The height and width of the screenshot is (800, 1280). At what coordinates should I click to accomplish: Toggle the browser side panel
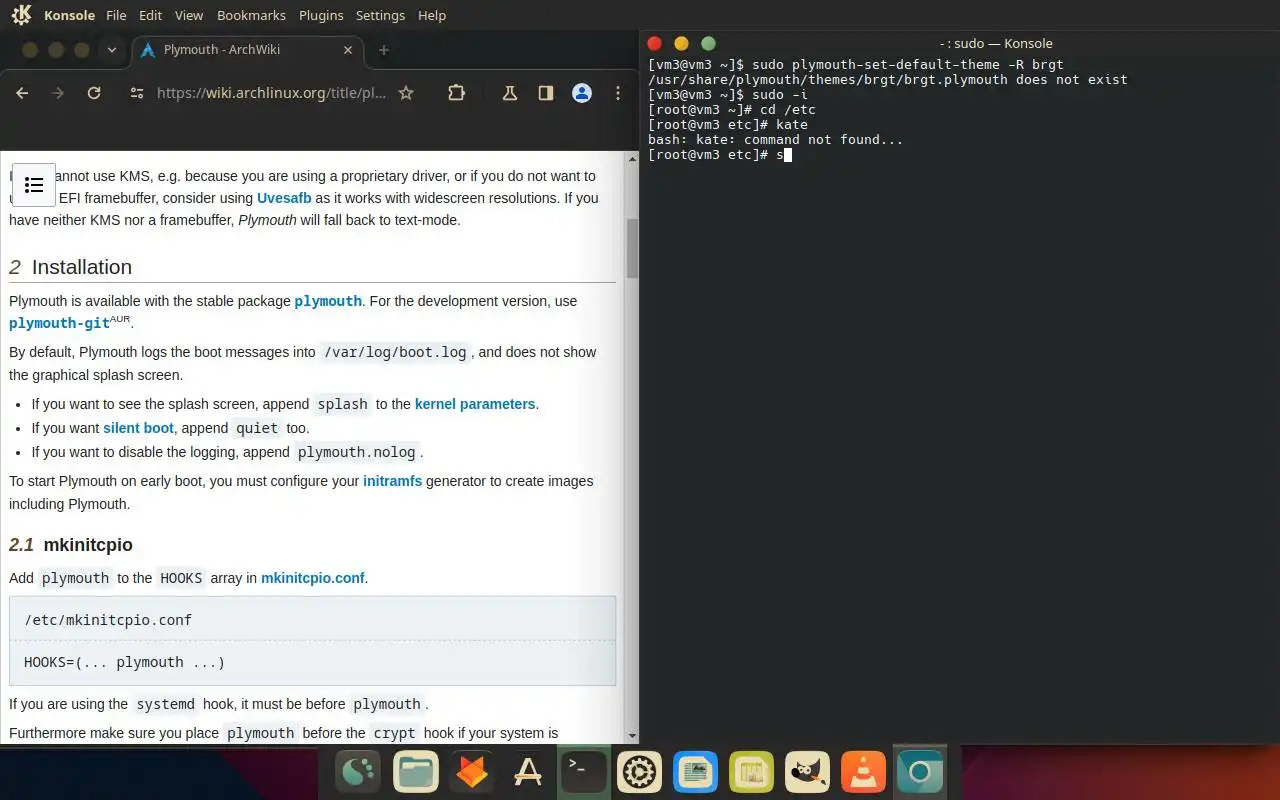tap(545, 93)
